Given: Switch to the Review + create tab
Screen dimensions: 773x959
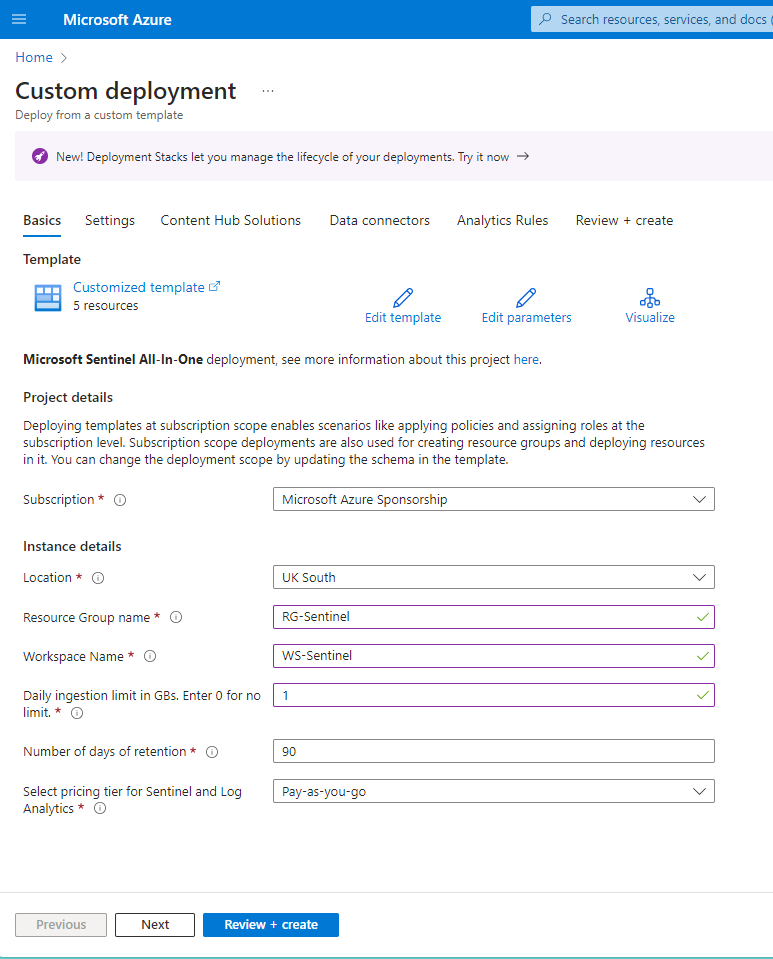Looking at the screenshot, I should click(624, 220).
